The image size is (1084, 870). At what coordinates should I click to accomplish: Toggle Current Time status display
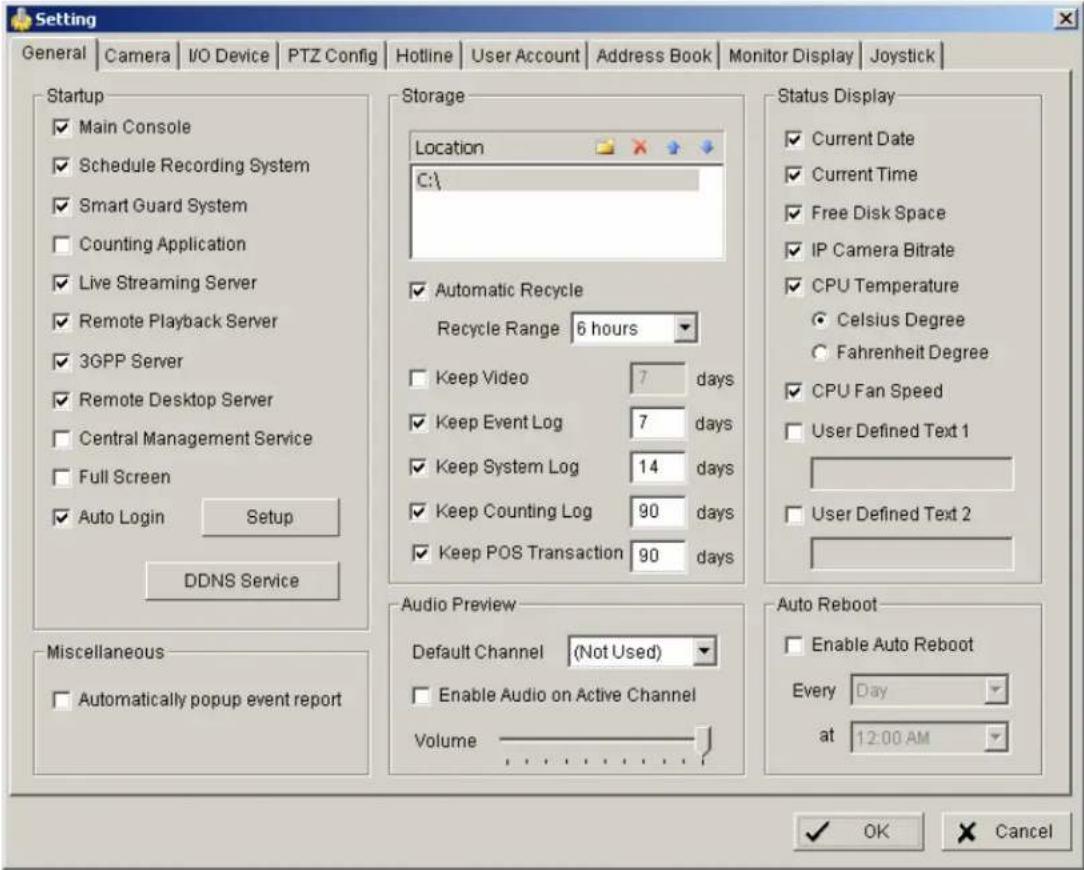pyautogui.click(x=794, y=175)
